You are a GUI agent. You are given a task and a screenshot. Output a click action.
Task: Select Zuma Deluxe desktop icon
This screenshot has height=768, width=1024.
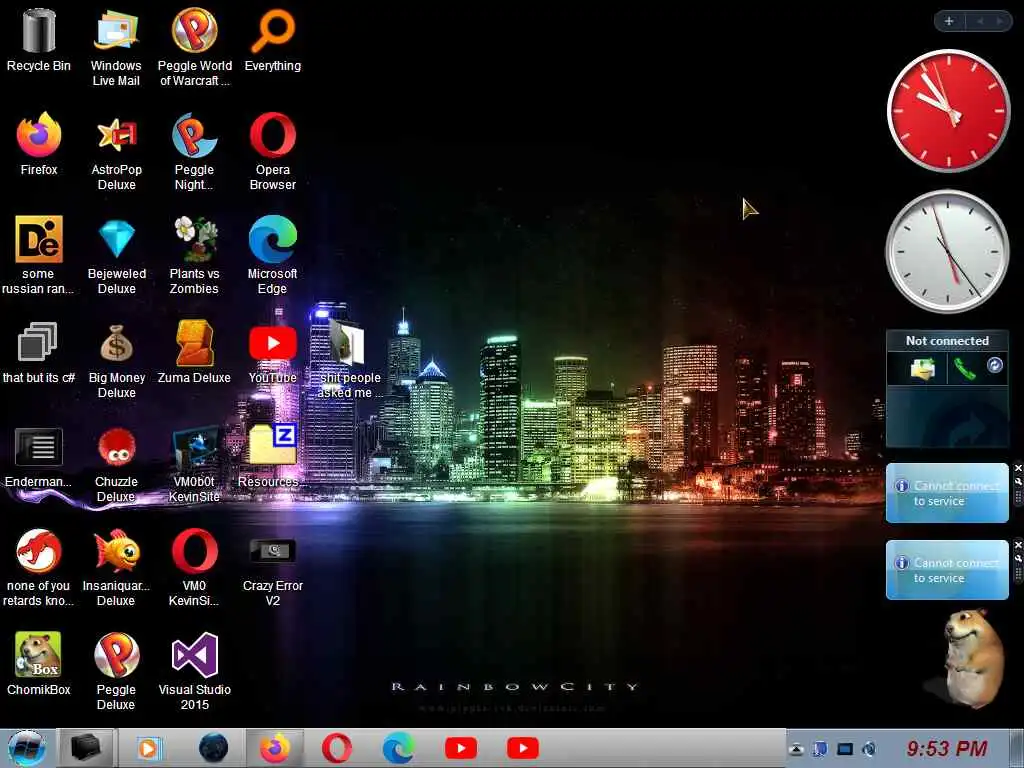pyautogui.click(x=195, y=352)
